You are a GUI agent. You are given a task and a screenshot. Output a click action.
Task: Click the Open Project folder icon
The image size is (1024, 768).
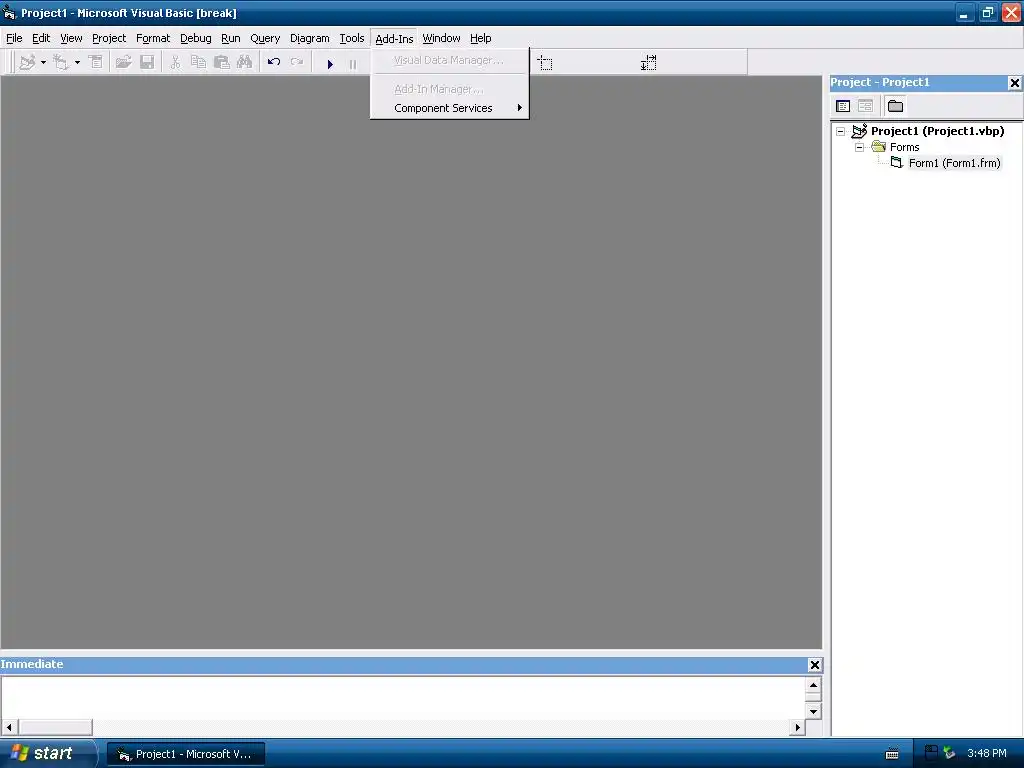pos(123,63)
